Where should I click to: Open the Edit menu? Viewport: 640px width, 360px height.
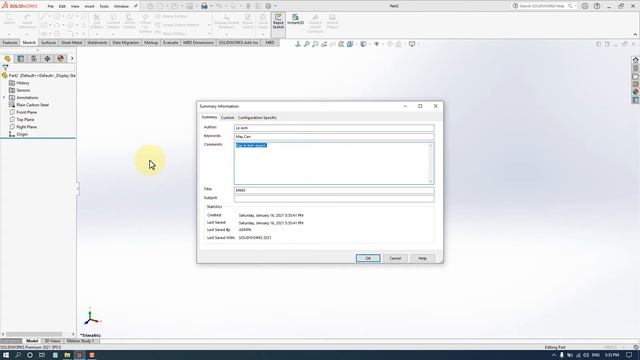62,7
